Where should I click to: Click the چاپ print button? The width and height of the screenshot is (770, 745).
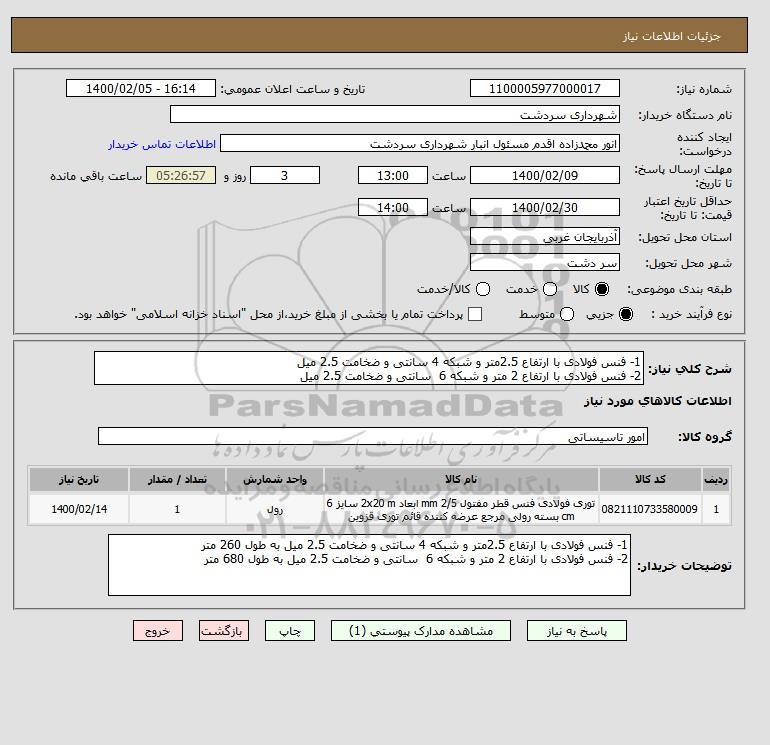coord(290,631)
